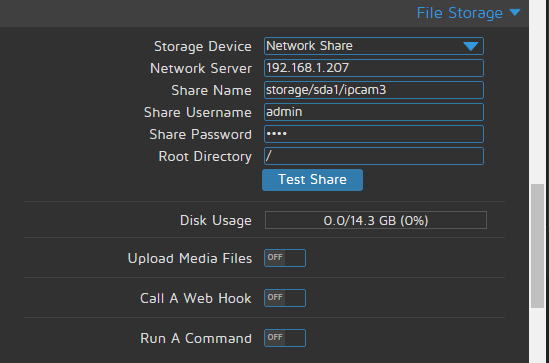The image size is (549, 363).
Task: Select the Share Username field
Action: pos(374,112)
